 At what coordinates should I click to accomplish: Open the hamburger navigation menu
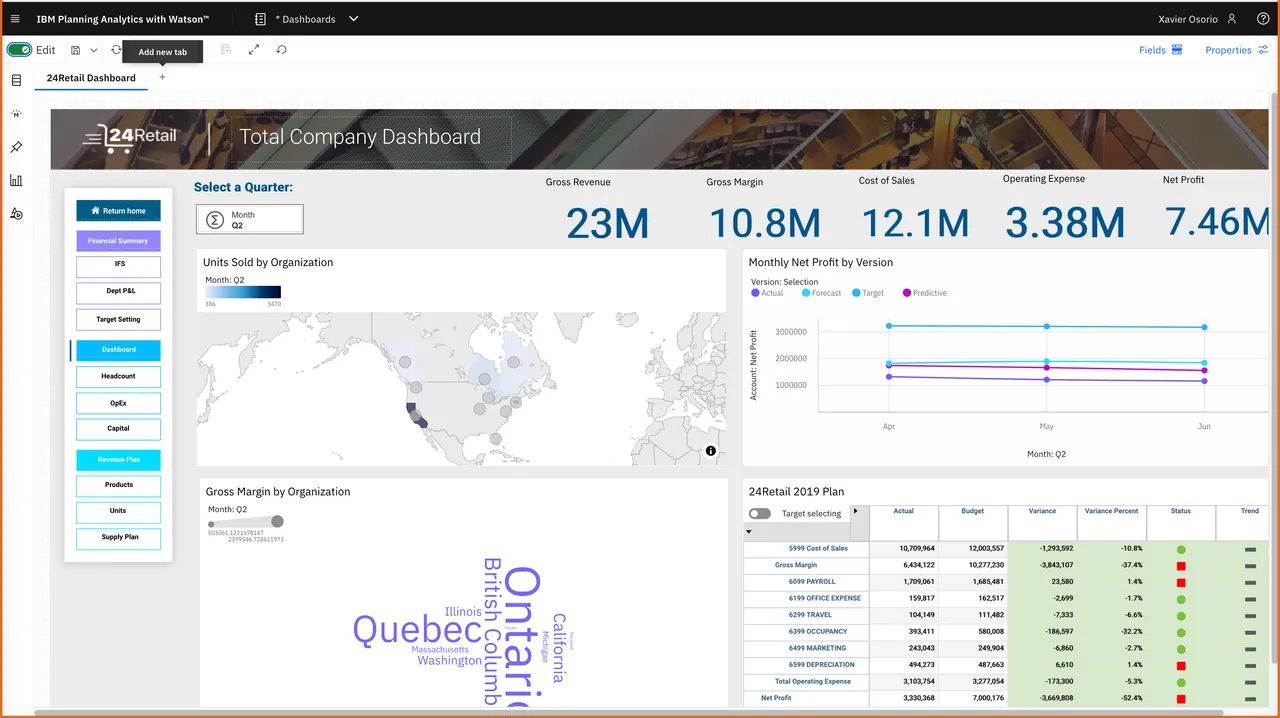coord(15,19)
